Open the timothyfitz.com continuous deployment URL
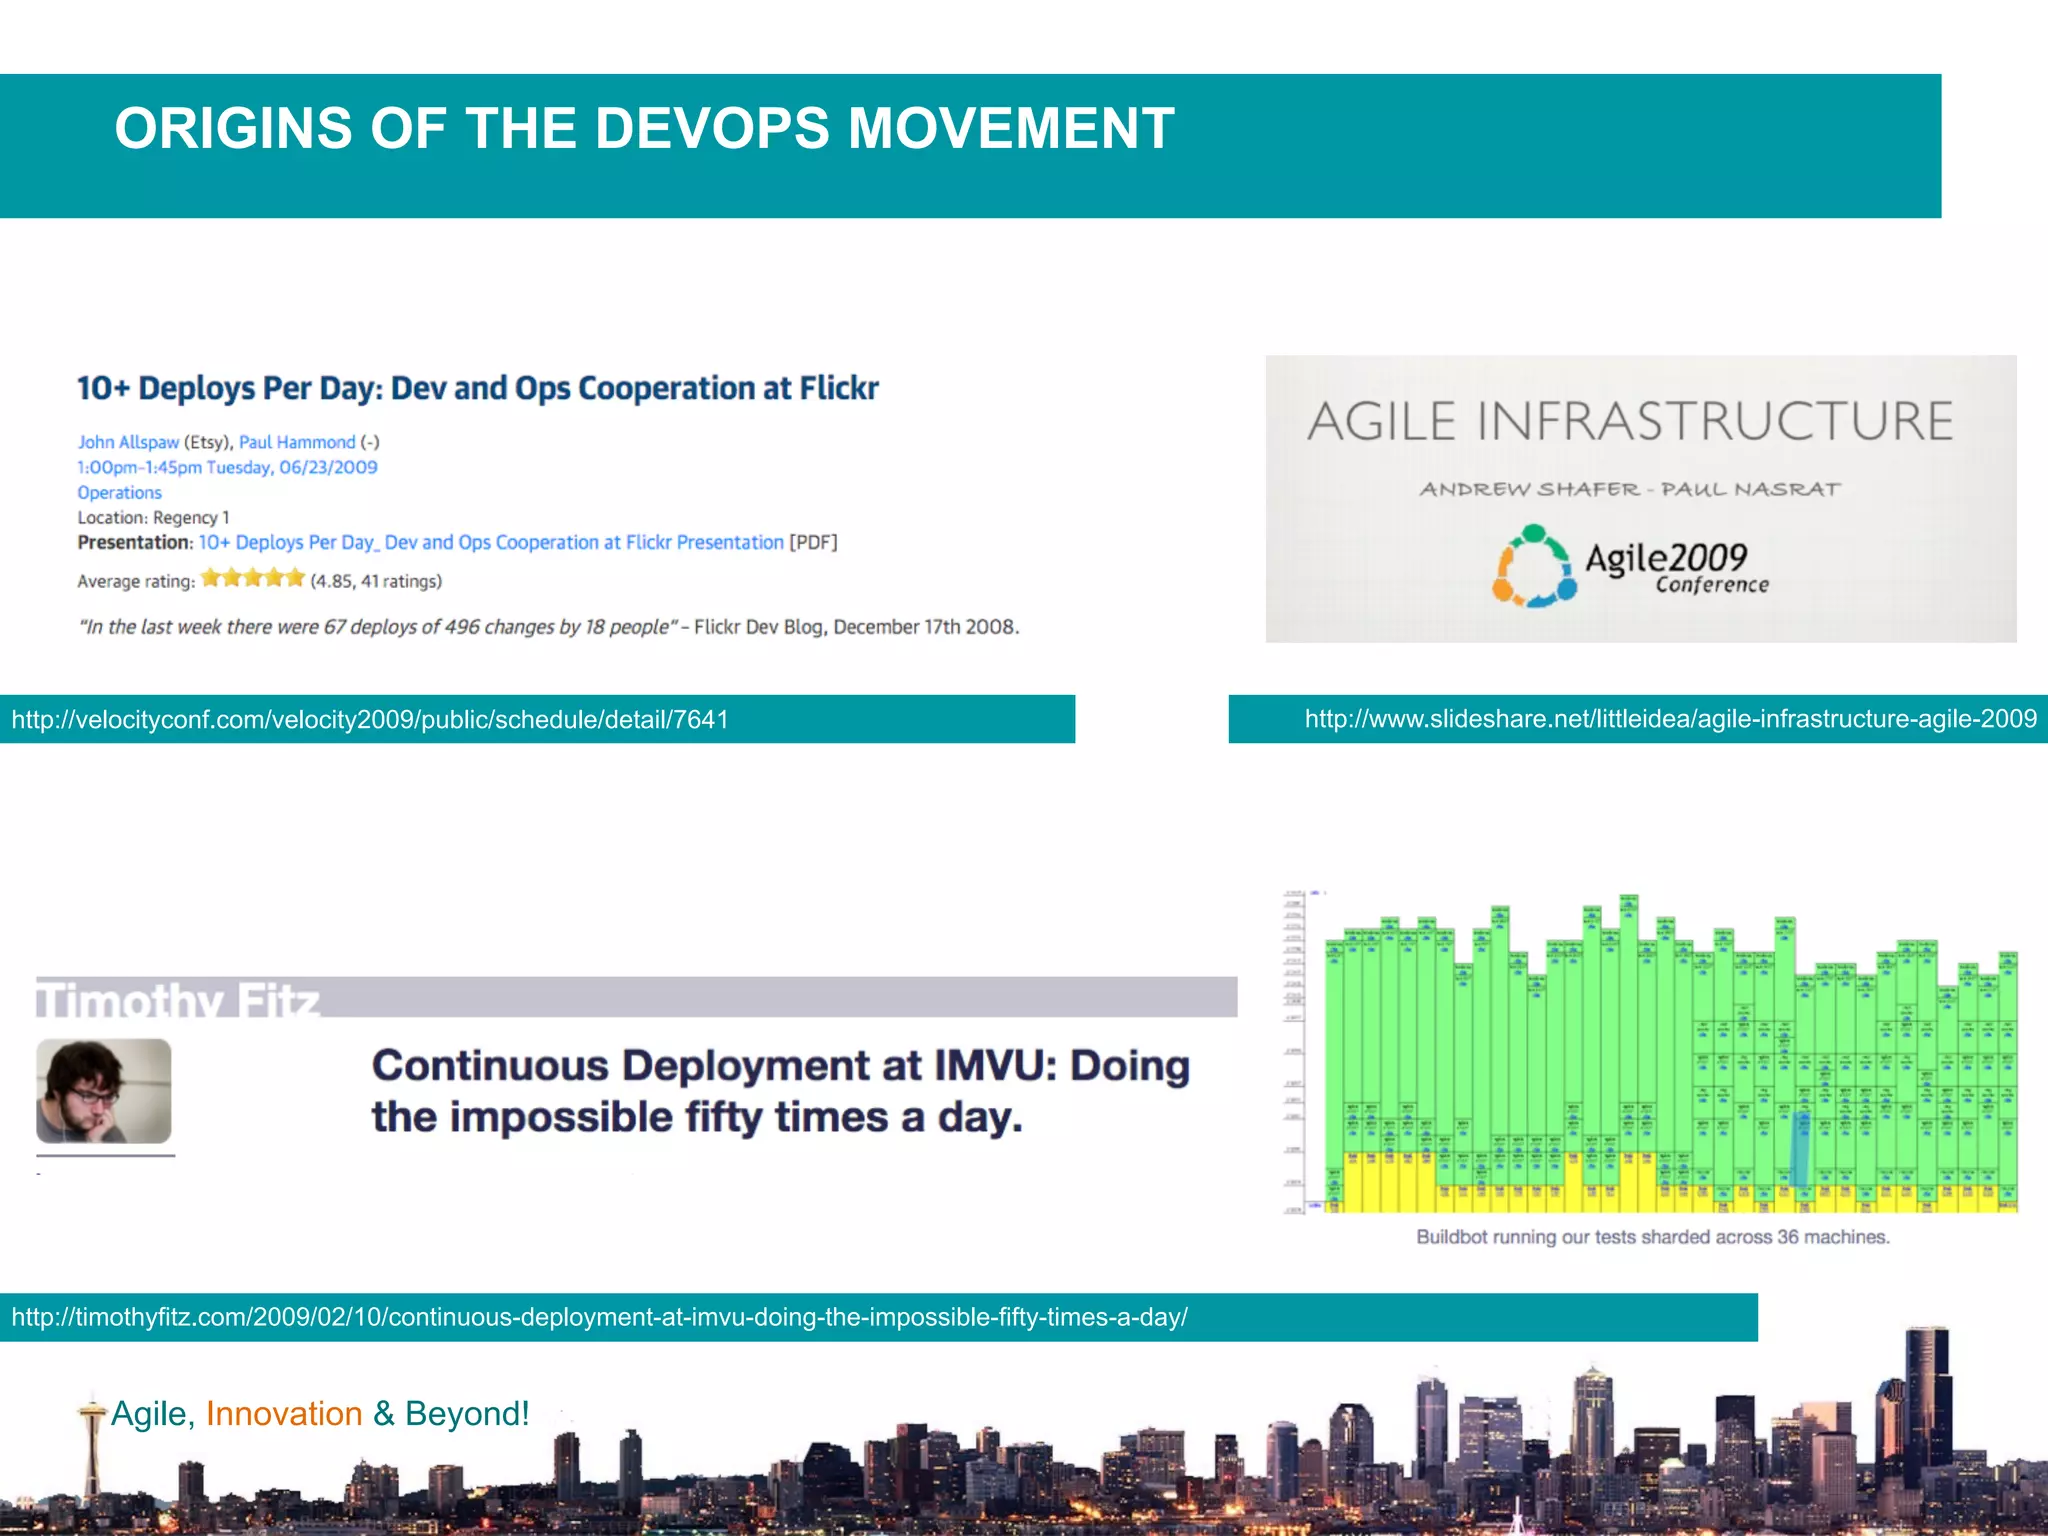The width and height of the screenshot is (2048, 1536). 600,1317
